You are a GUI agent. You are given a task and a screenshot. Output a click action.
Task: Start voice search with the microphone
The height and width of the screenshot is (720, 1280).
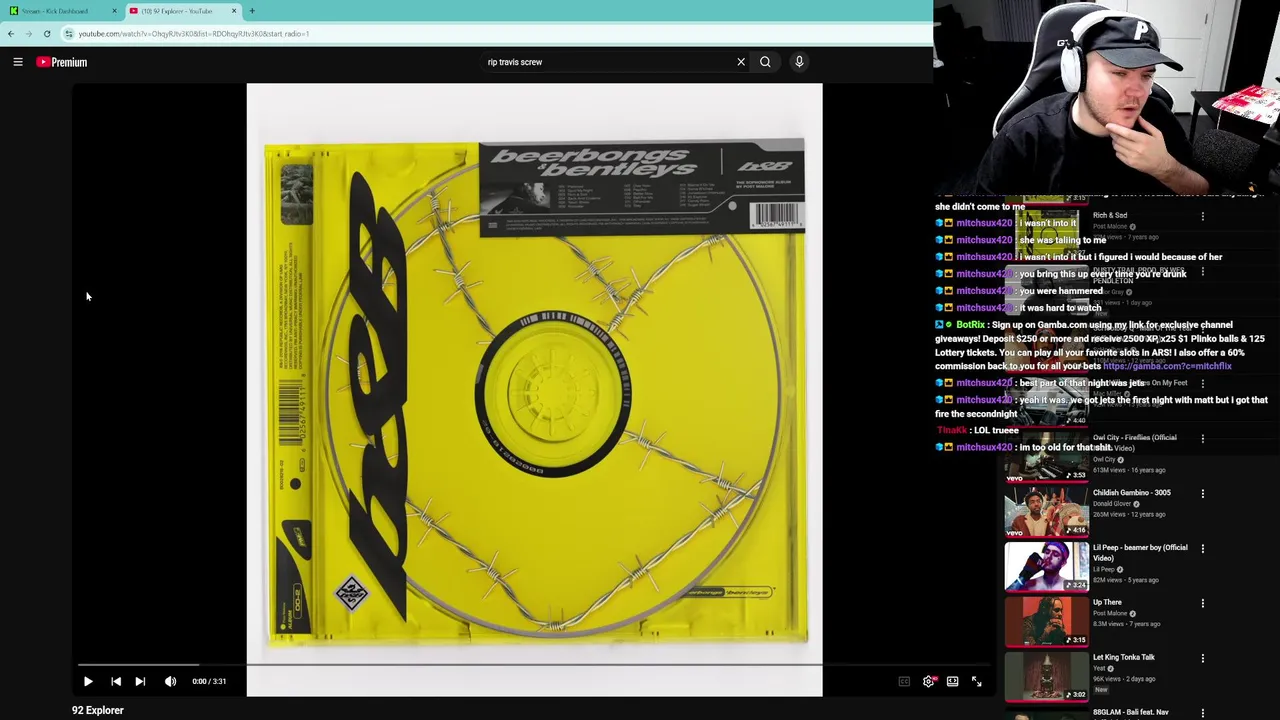[x=799, y=62]
